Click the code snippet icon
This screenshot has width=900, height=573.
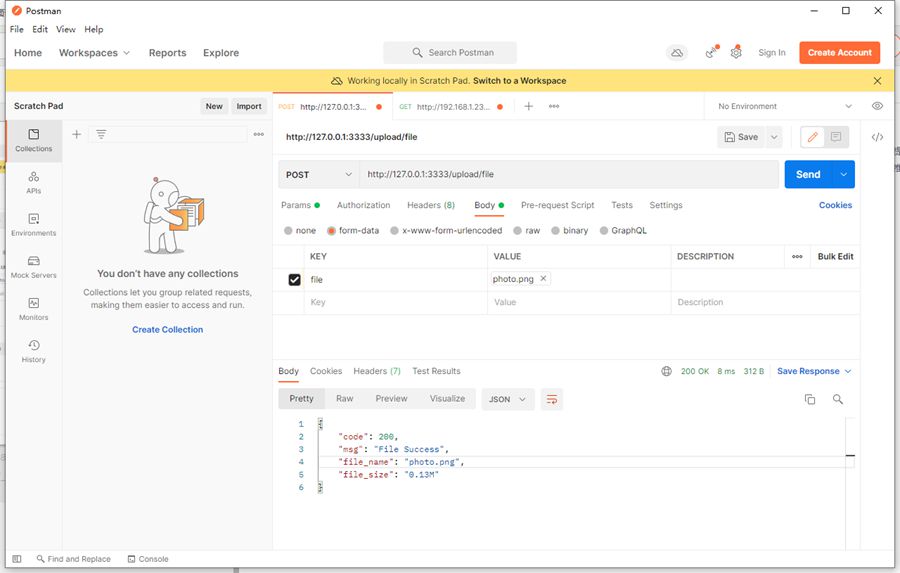pyautogui.click(x=877, y=137)
